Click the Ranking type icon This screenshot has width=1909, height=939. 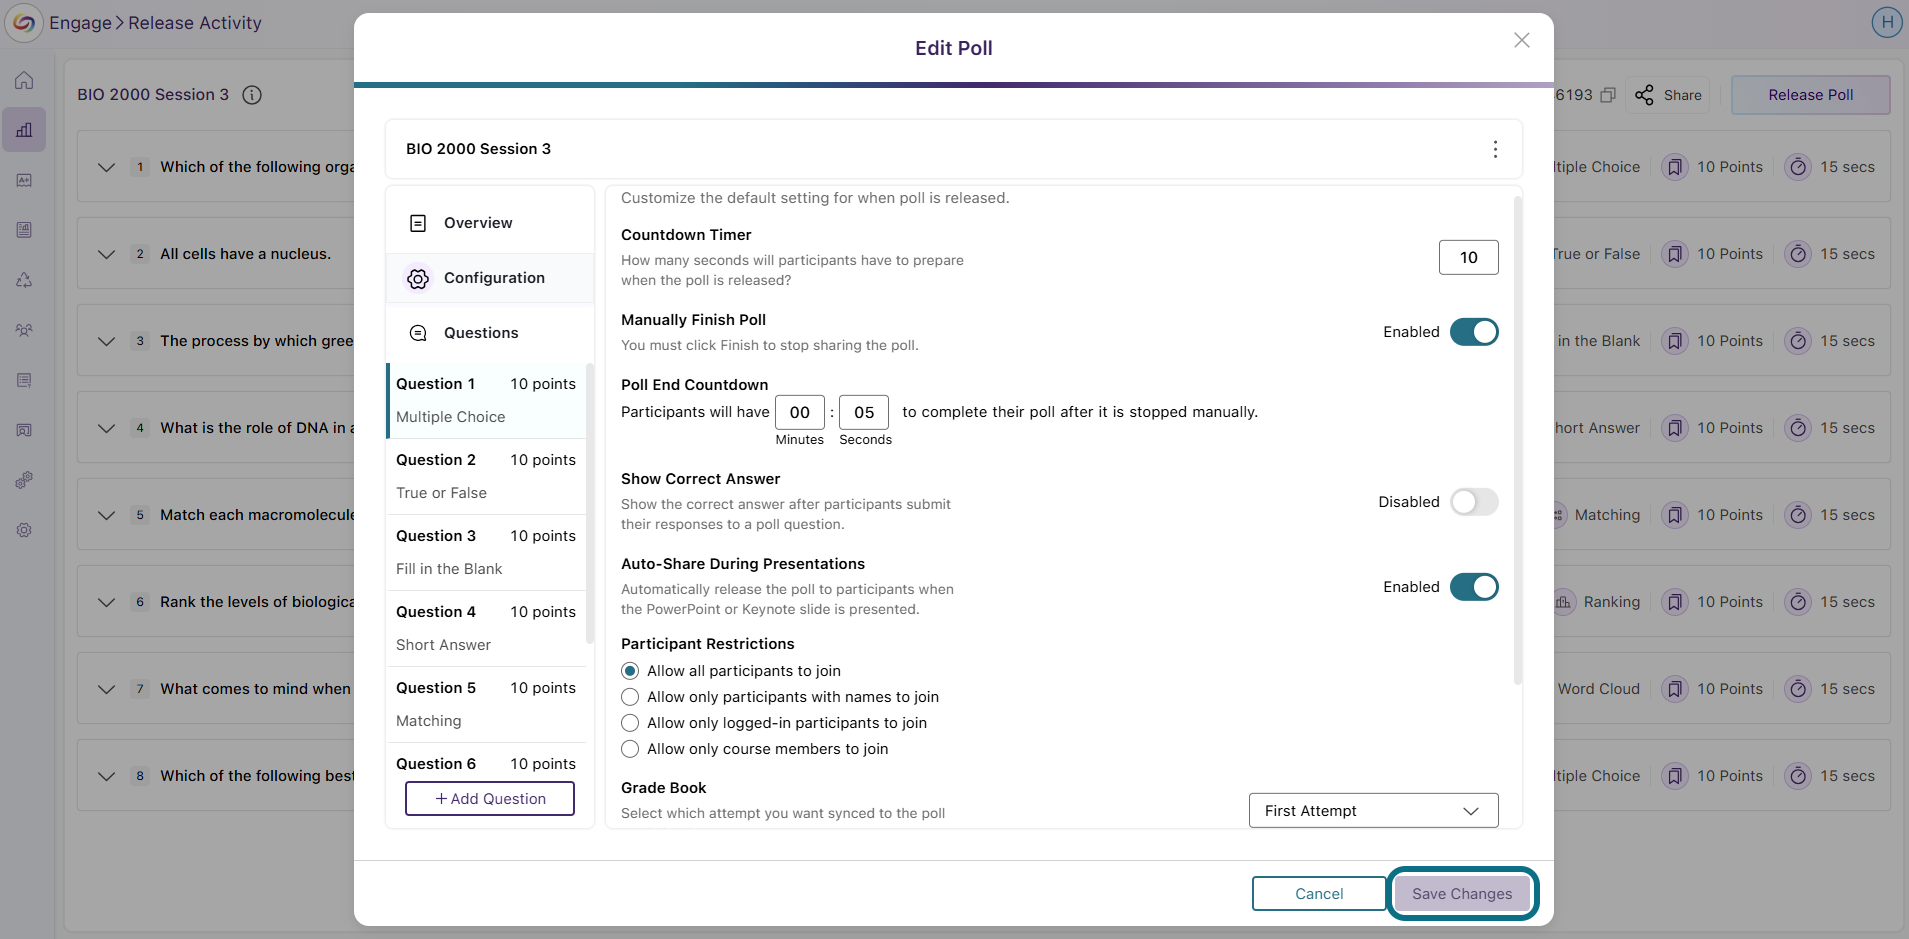(x=1563, y=602)
